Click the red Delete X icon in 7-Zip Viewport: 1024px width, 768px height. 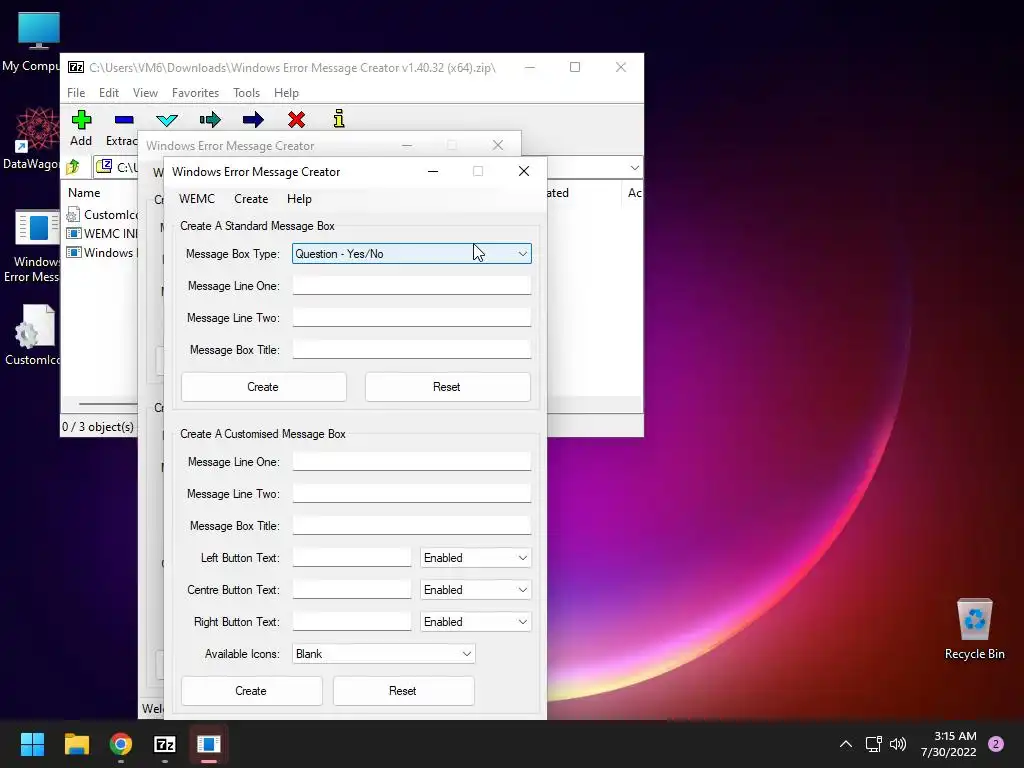point(296,120)
